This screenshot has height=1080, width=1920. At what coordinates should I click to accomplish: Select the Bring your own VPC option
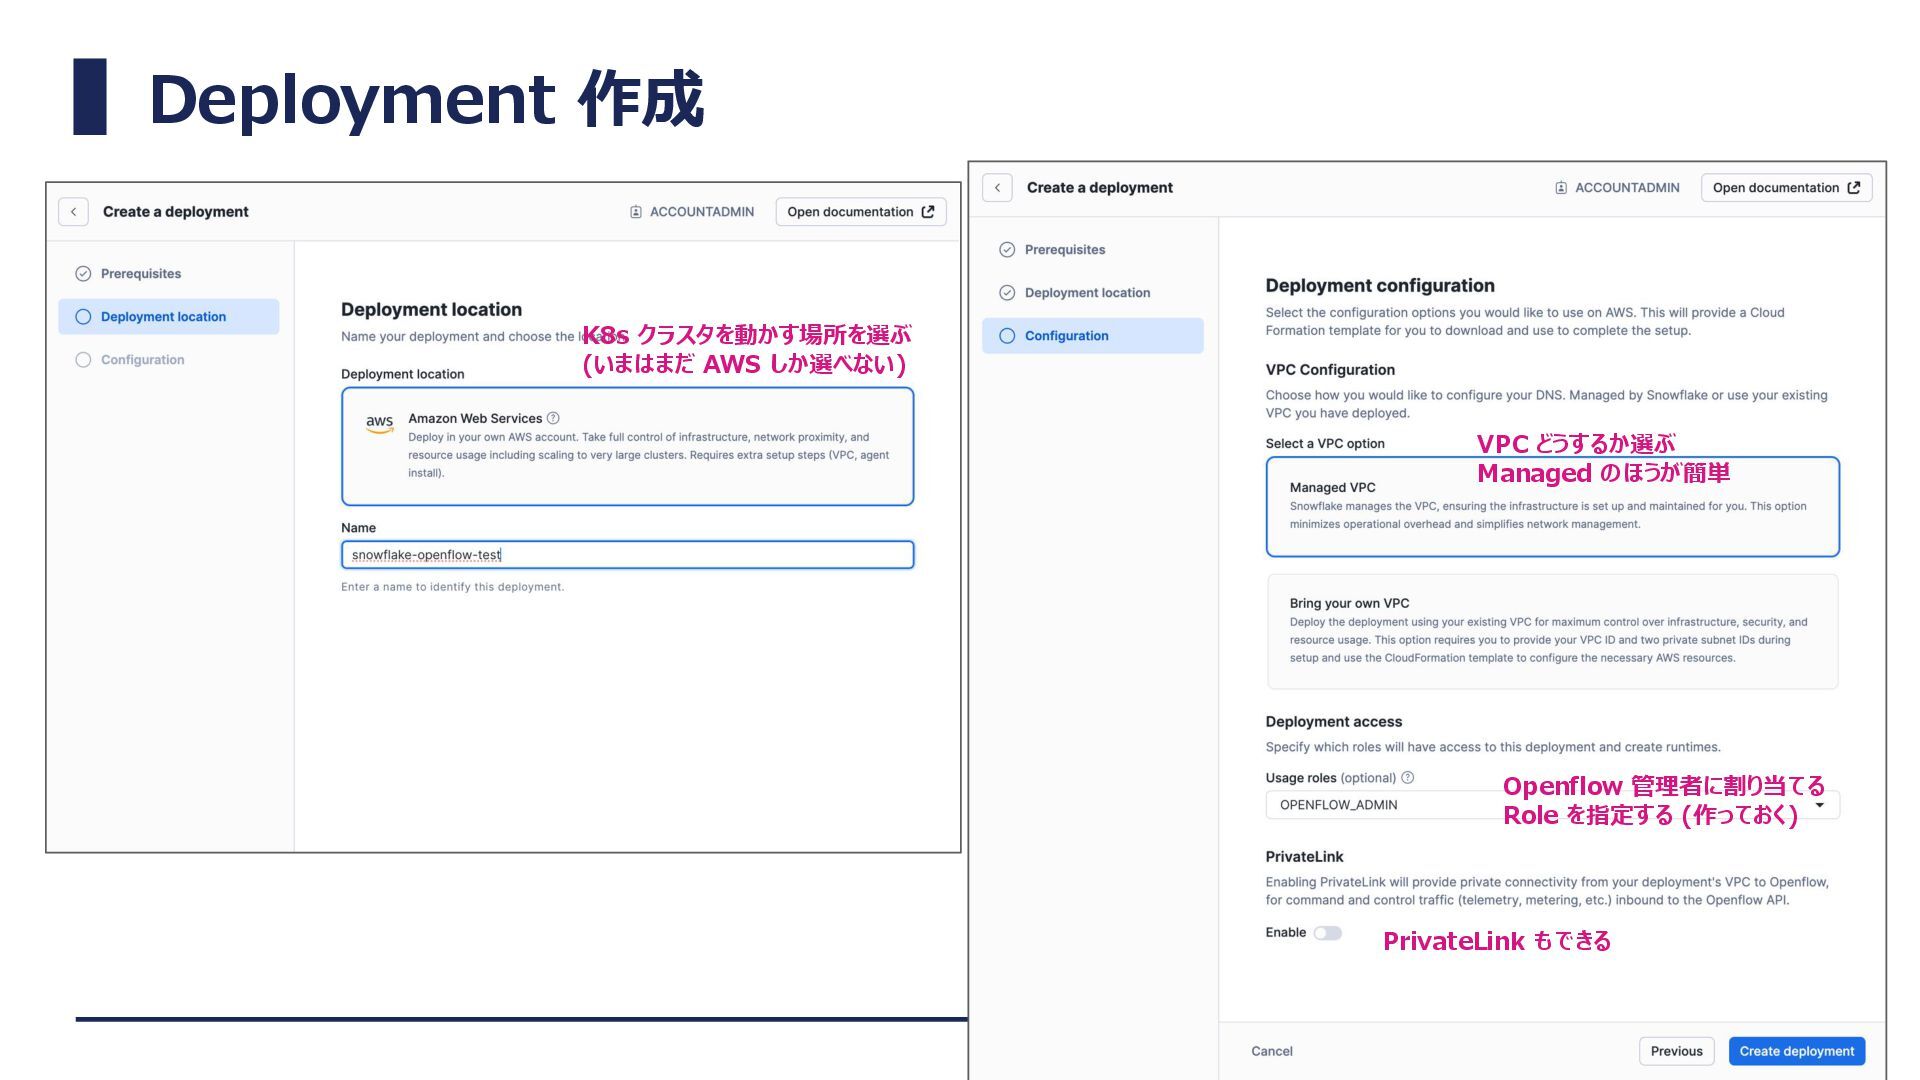(x=1551, y=631)
